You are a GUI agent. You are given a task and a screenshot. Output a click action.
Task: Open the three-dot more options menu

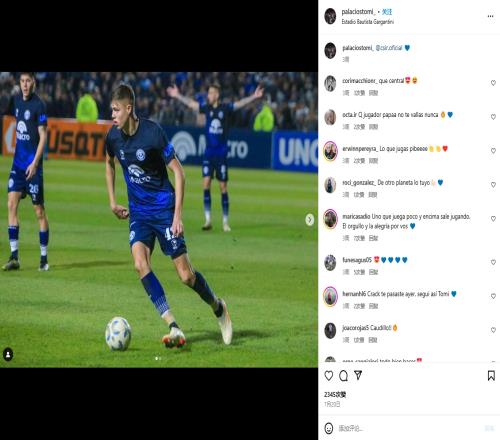click(490, 16)
